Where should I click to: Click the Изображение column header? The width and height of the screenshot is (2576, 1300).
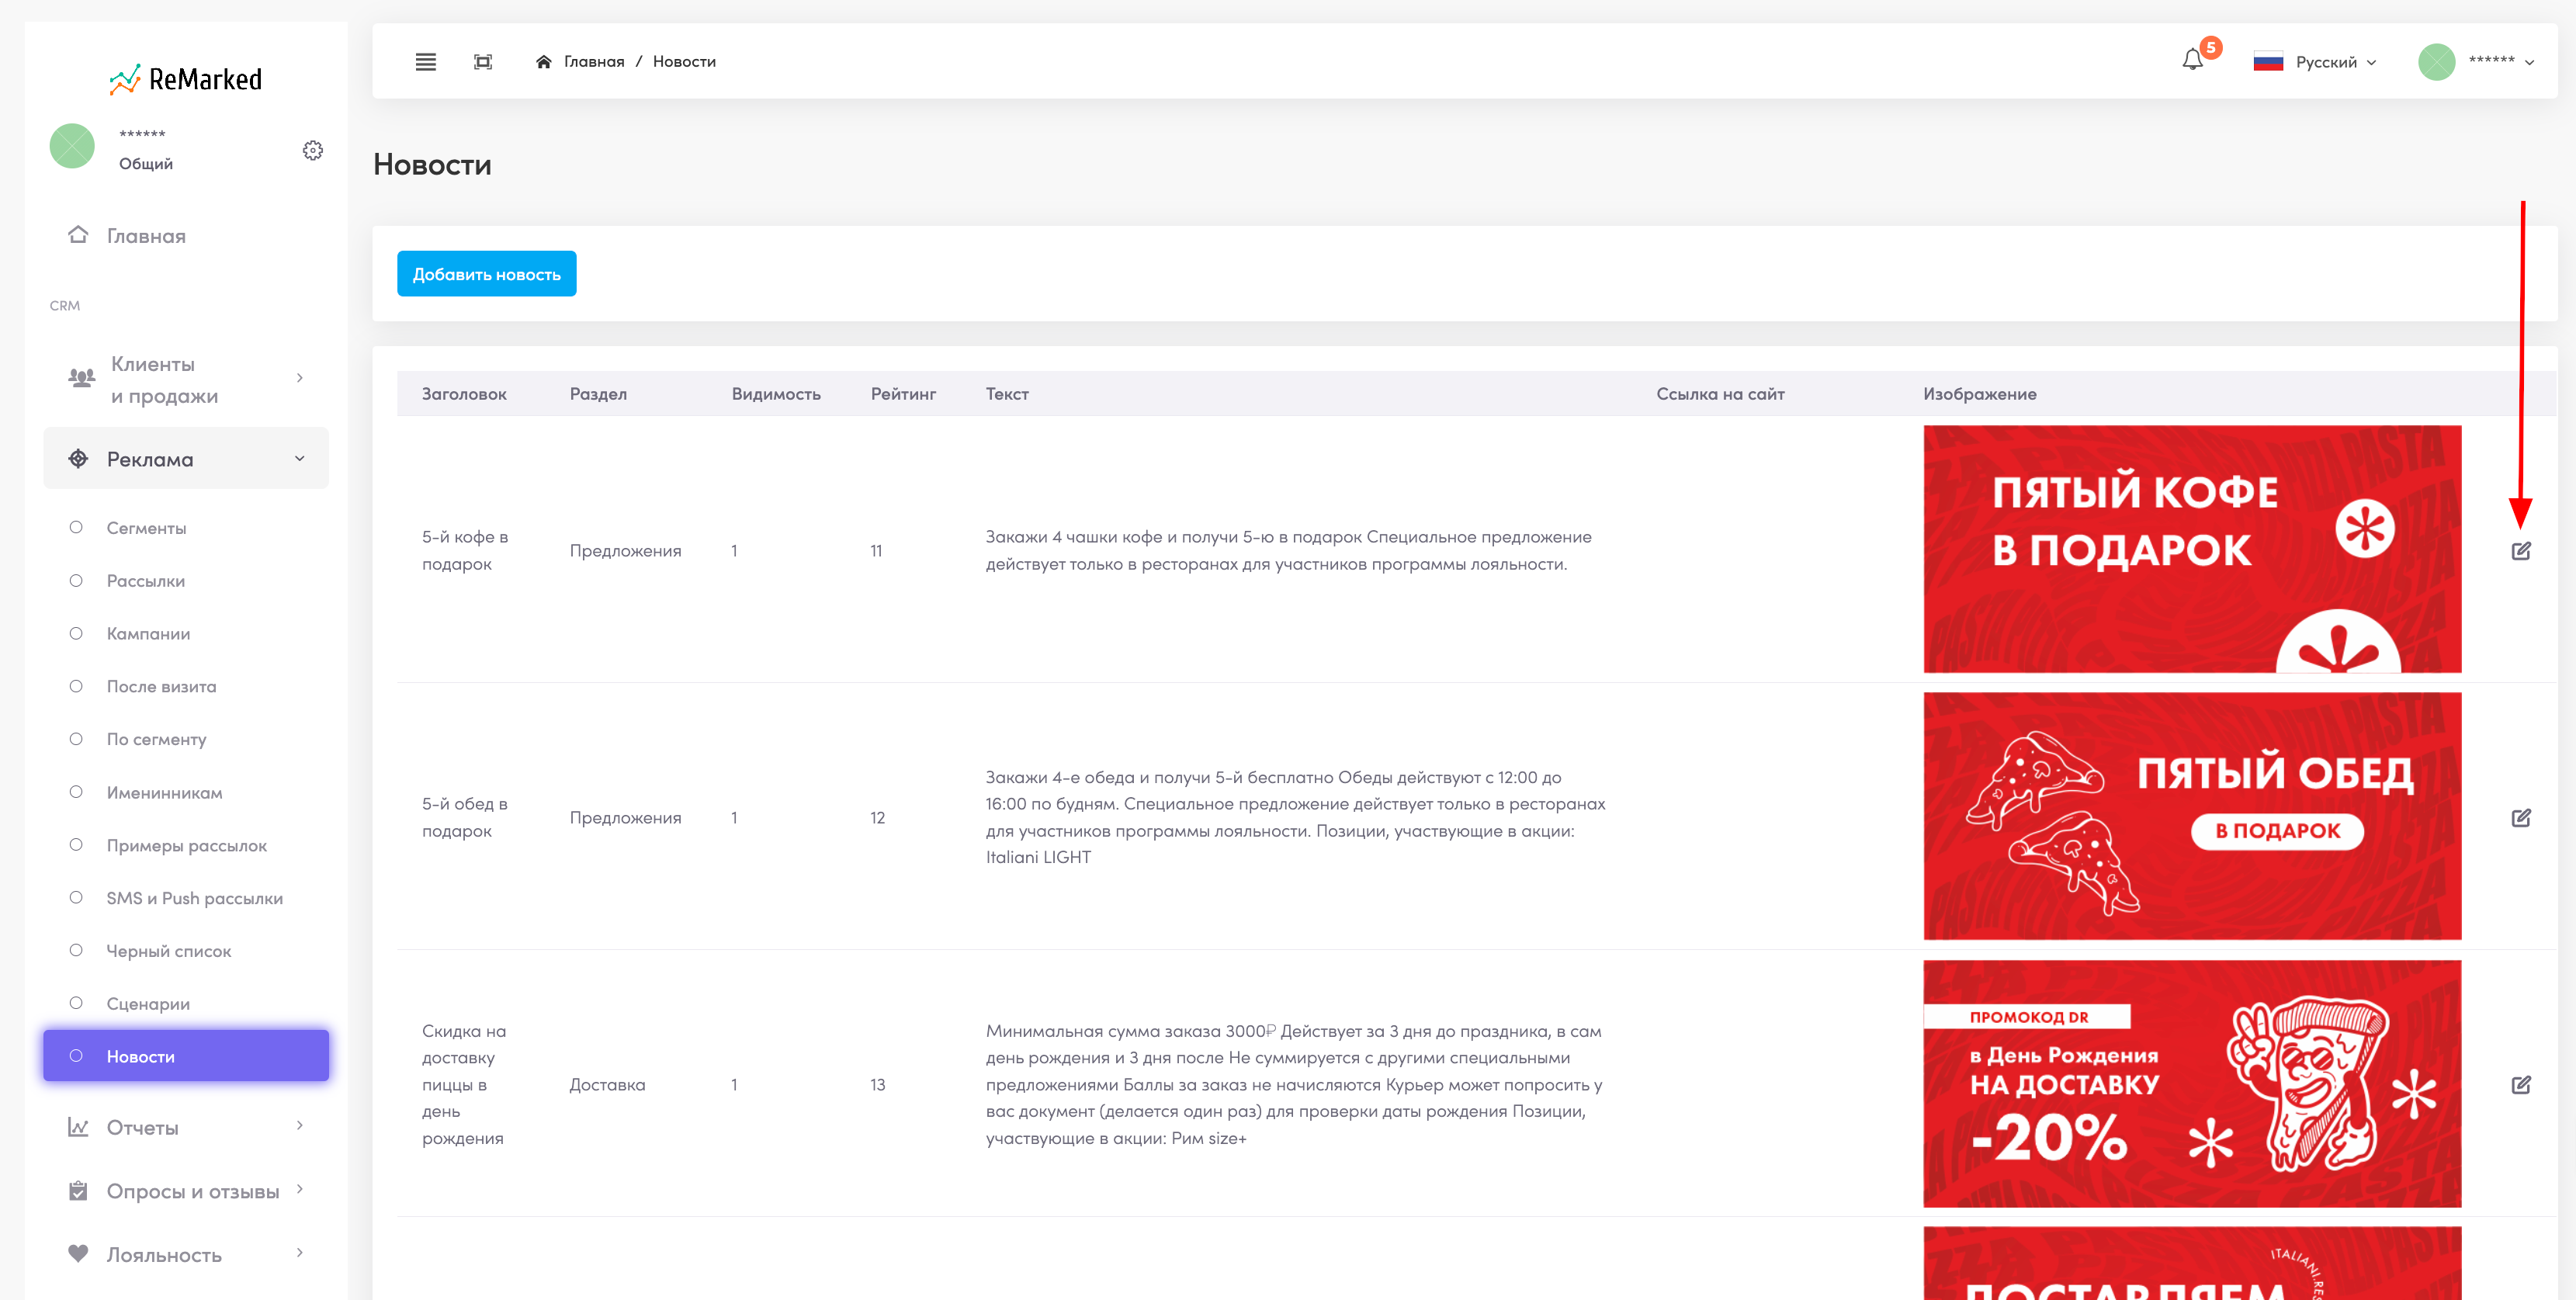pos(1979,394)
